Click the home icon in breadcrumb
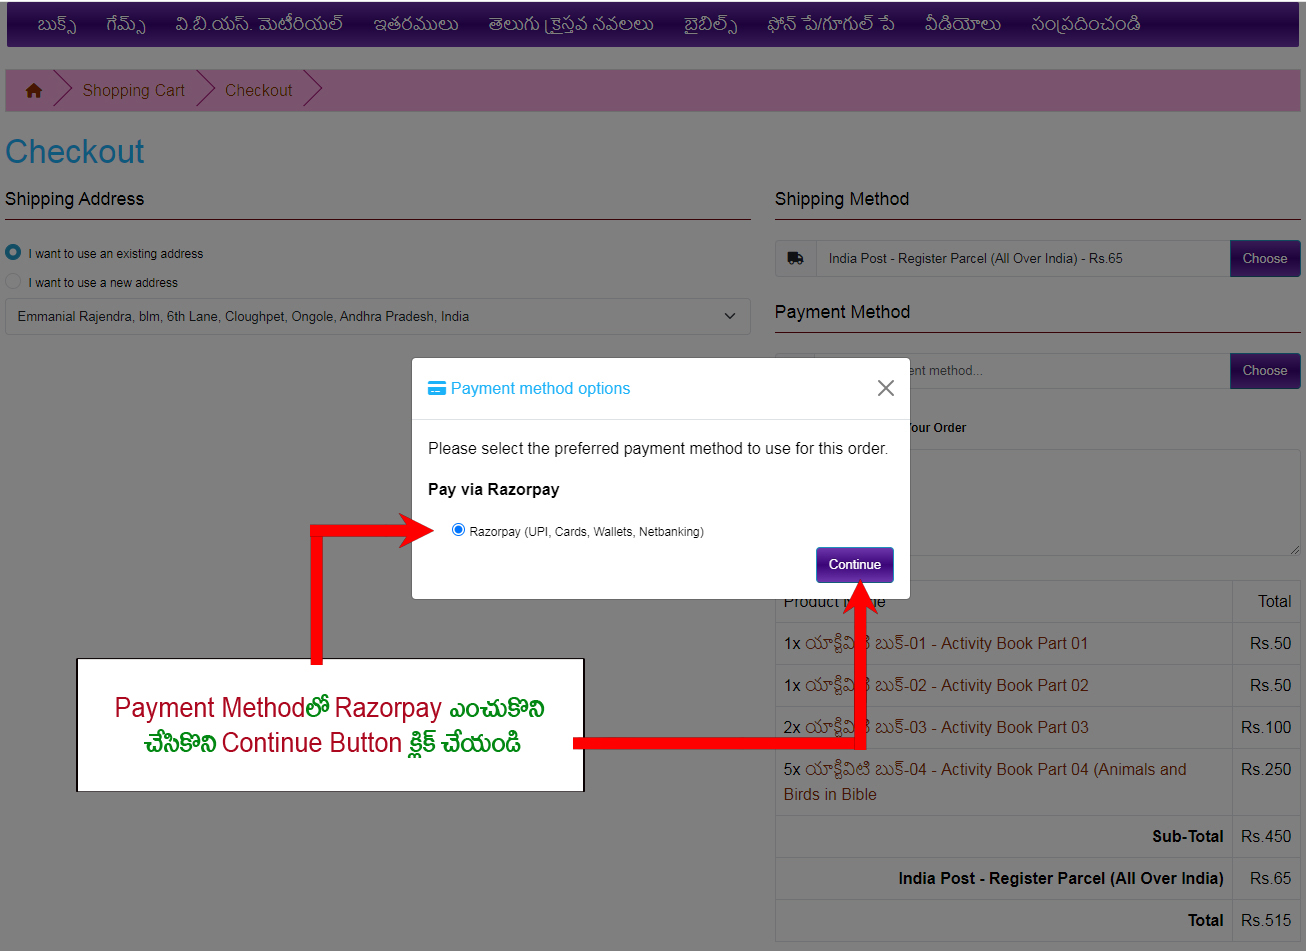Image resolution: width=1306 pixels, height=951 pixels. pos(34,91)
